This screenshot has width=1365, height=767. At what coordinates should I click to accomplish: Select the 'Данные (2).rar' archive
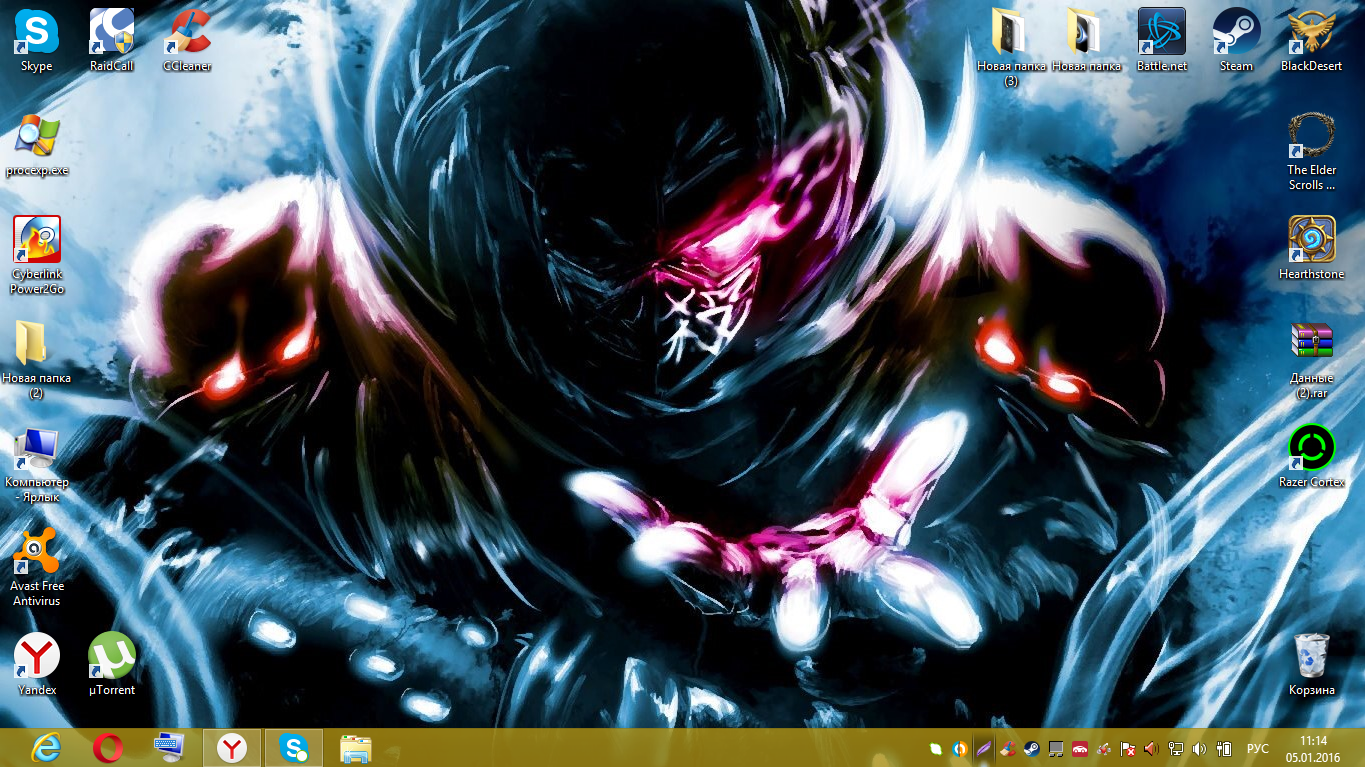click(1311, 360)
